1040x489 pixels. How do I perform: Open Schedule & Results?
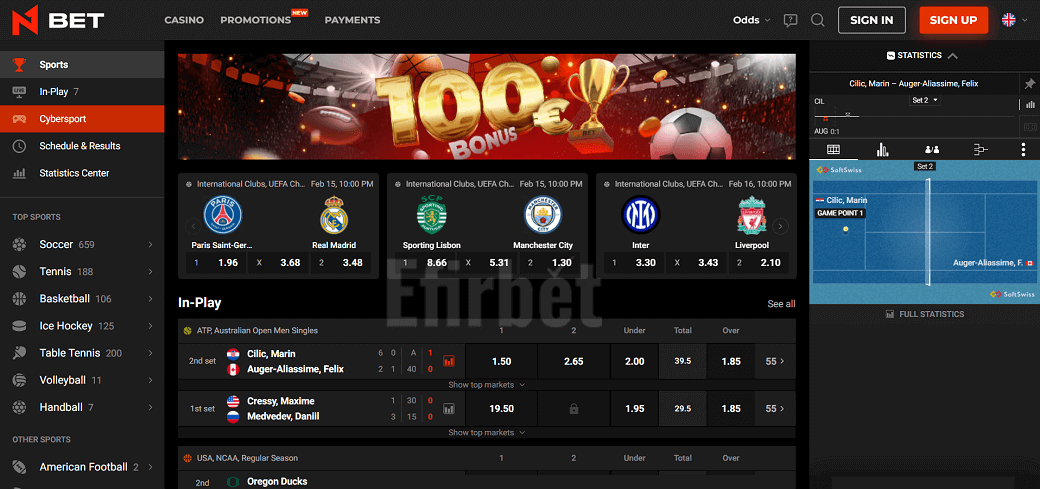(82, 146)
